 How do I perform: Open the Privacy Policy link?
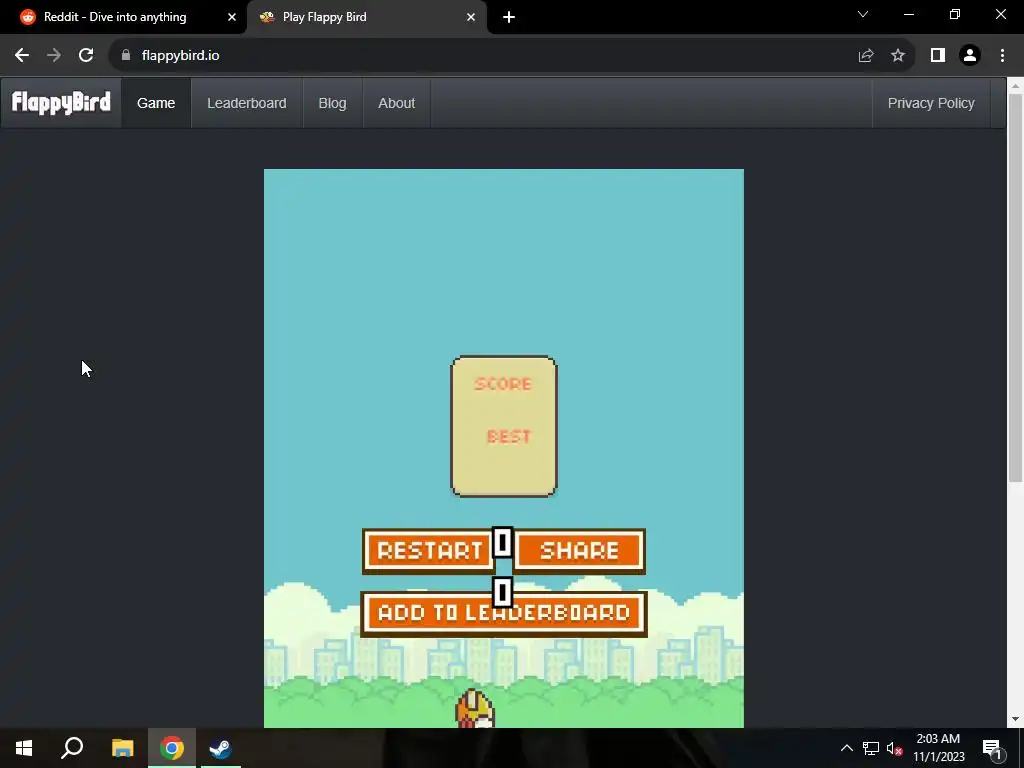tap(931, 103)
